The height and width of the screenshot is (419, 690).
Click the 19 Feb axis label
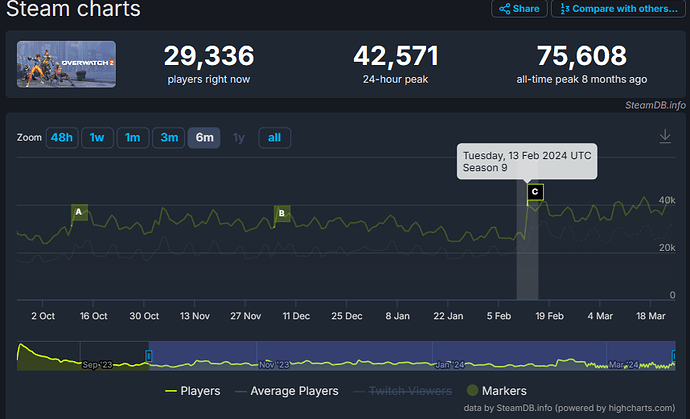(x=549, y=316)
